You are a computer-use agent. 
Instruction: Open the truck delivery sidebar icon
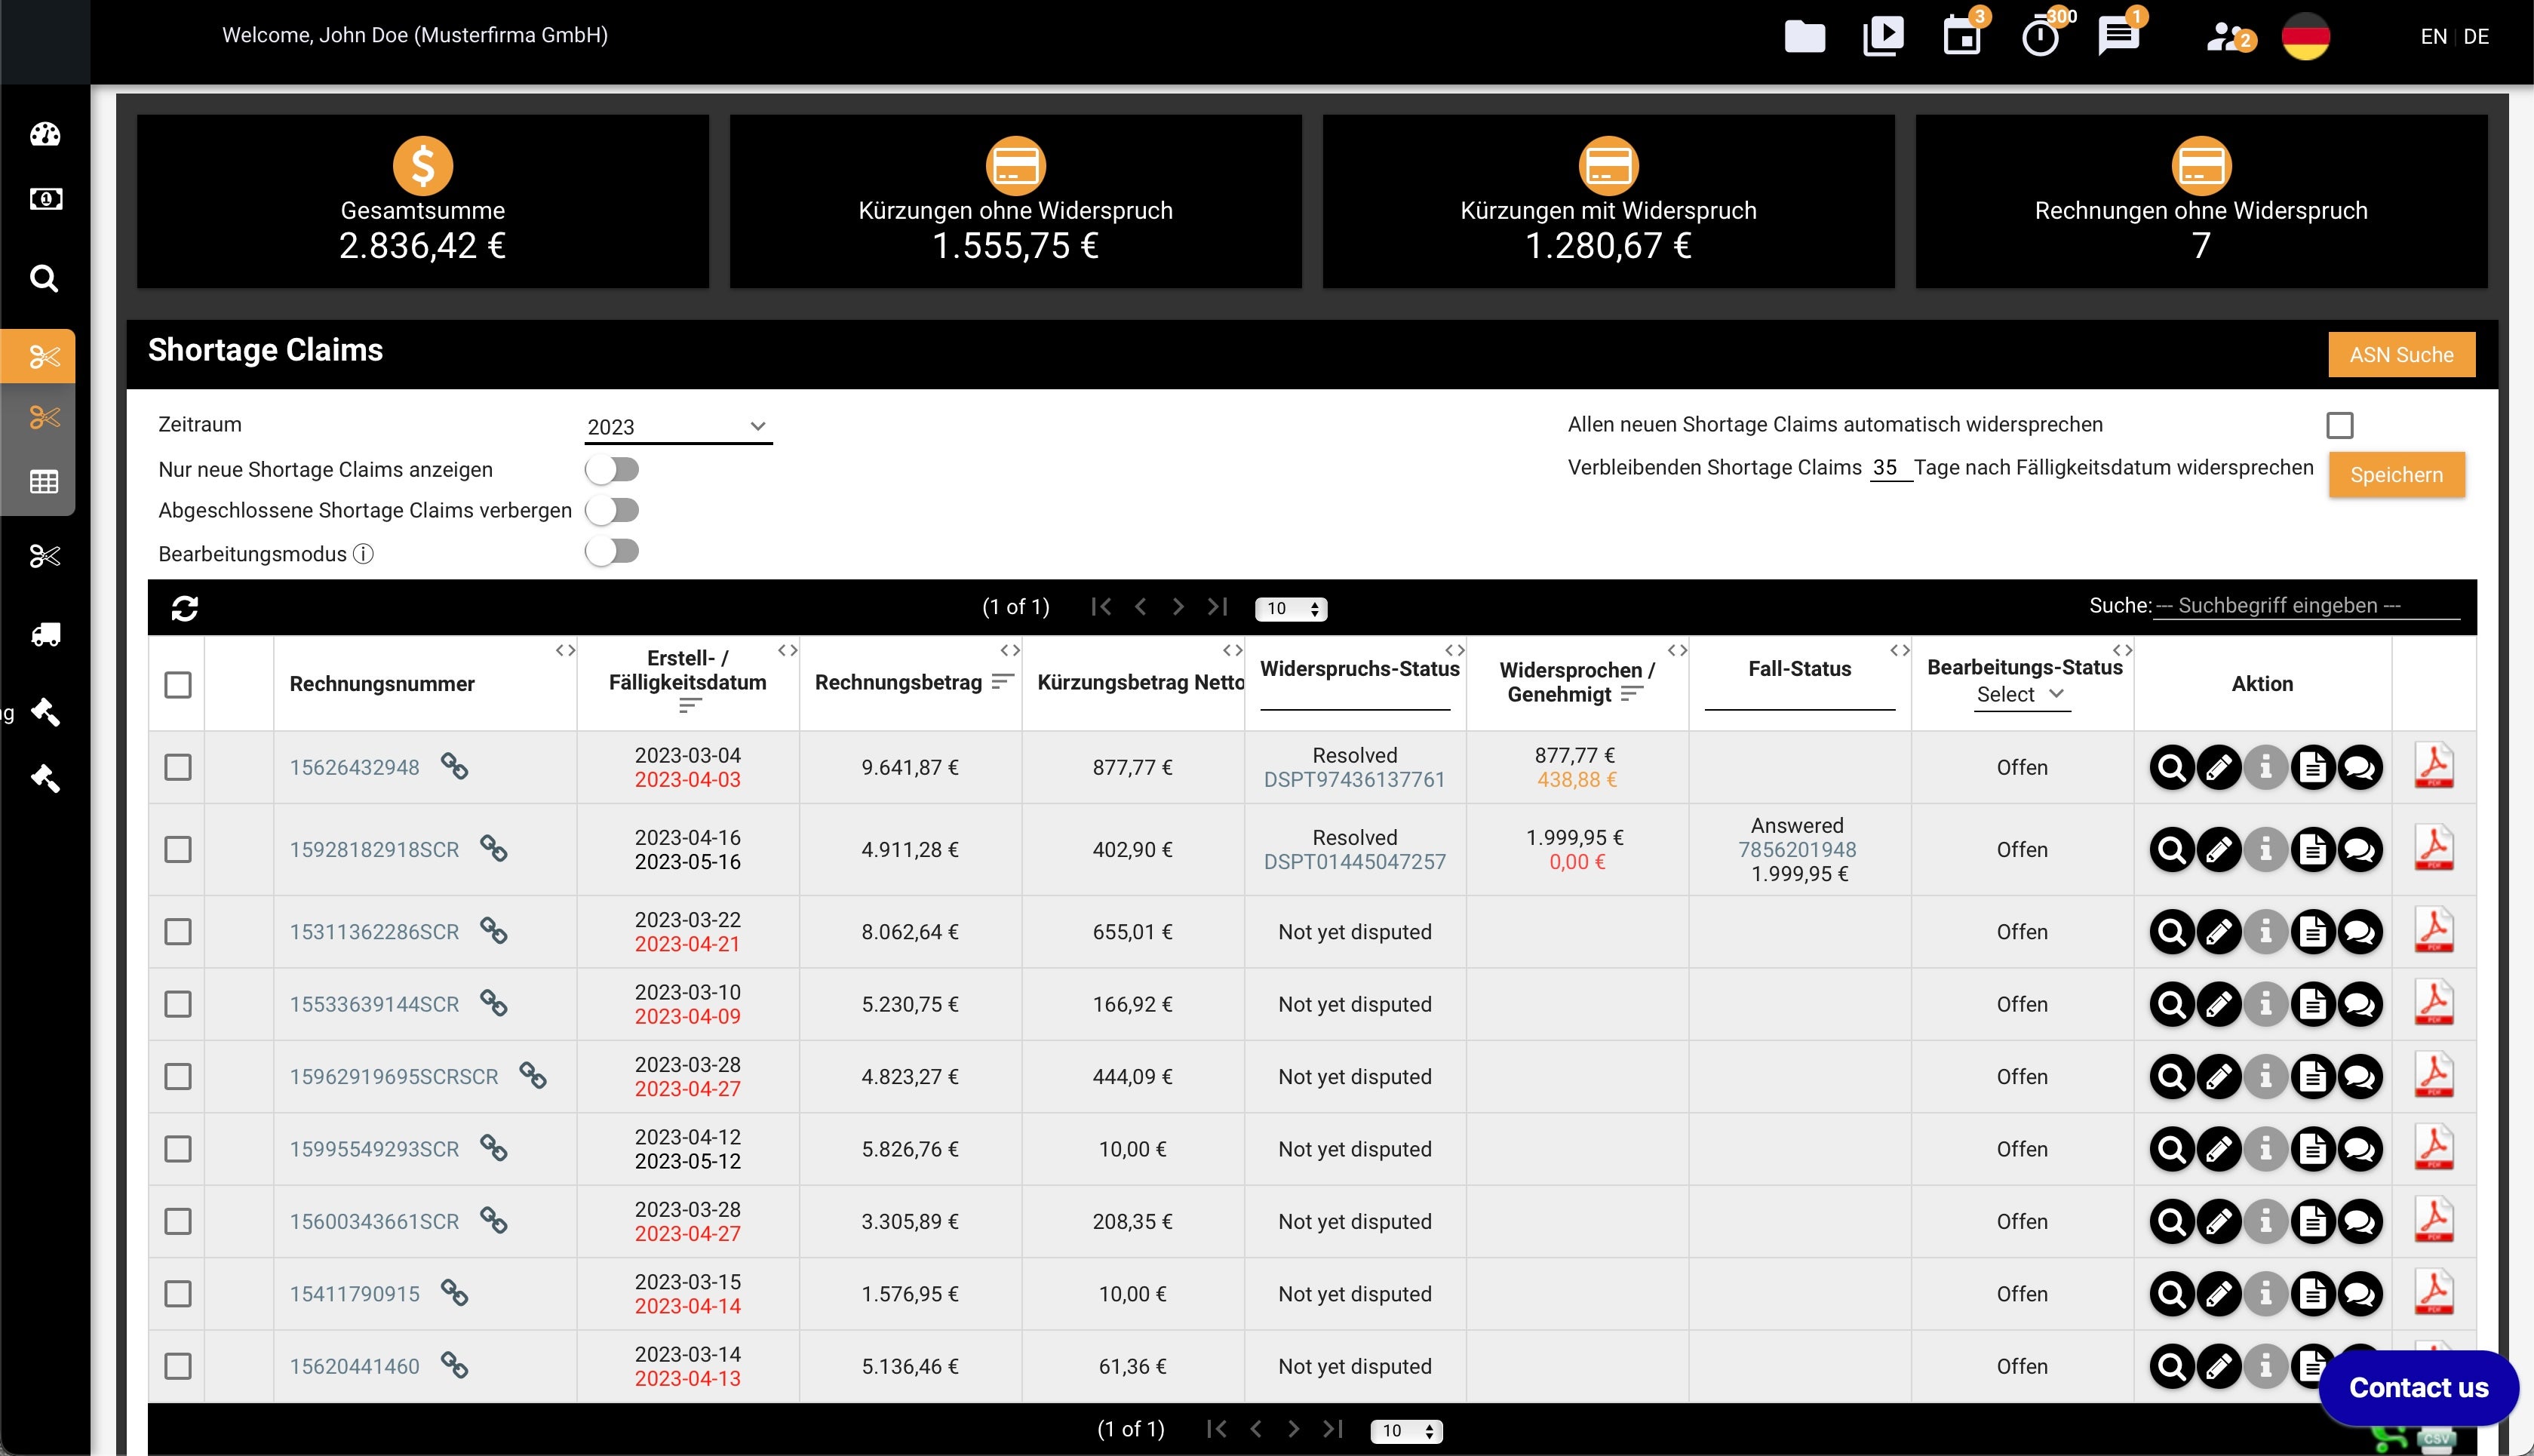click(45, 635)
